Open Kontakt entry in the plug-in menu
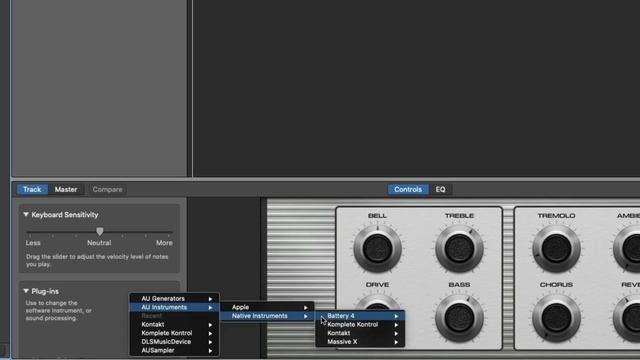Image resolution: width=640 pixels, height=360 pixels. tap(174, 324)
